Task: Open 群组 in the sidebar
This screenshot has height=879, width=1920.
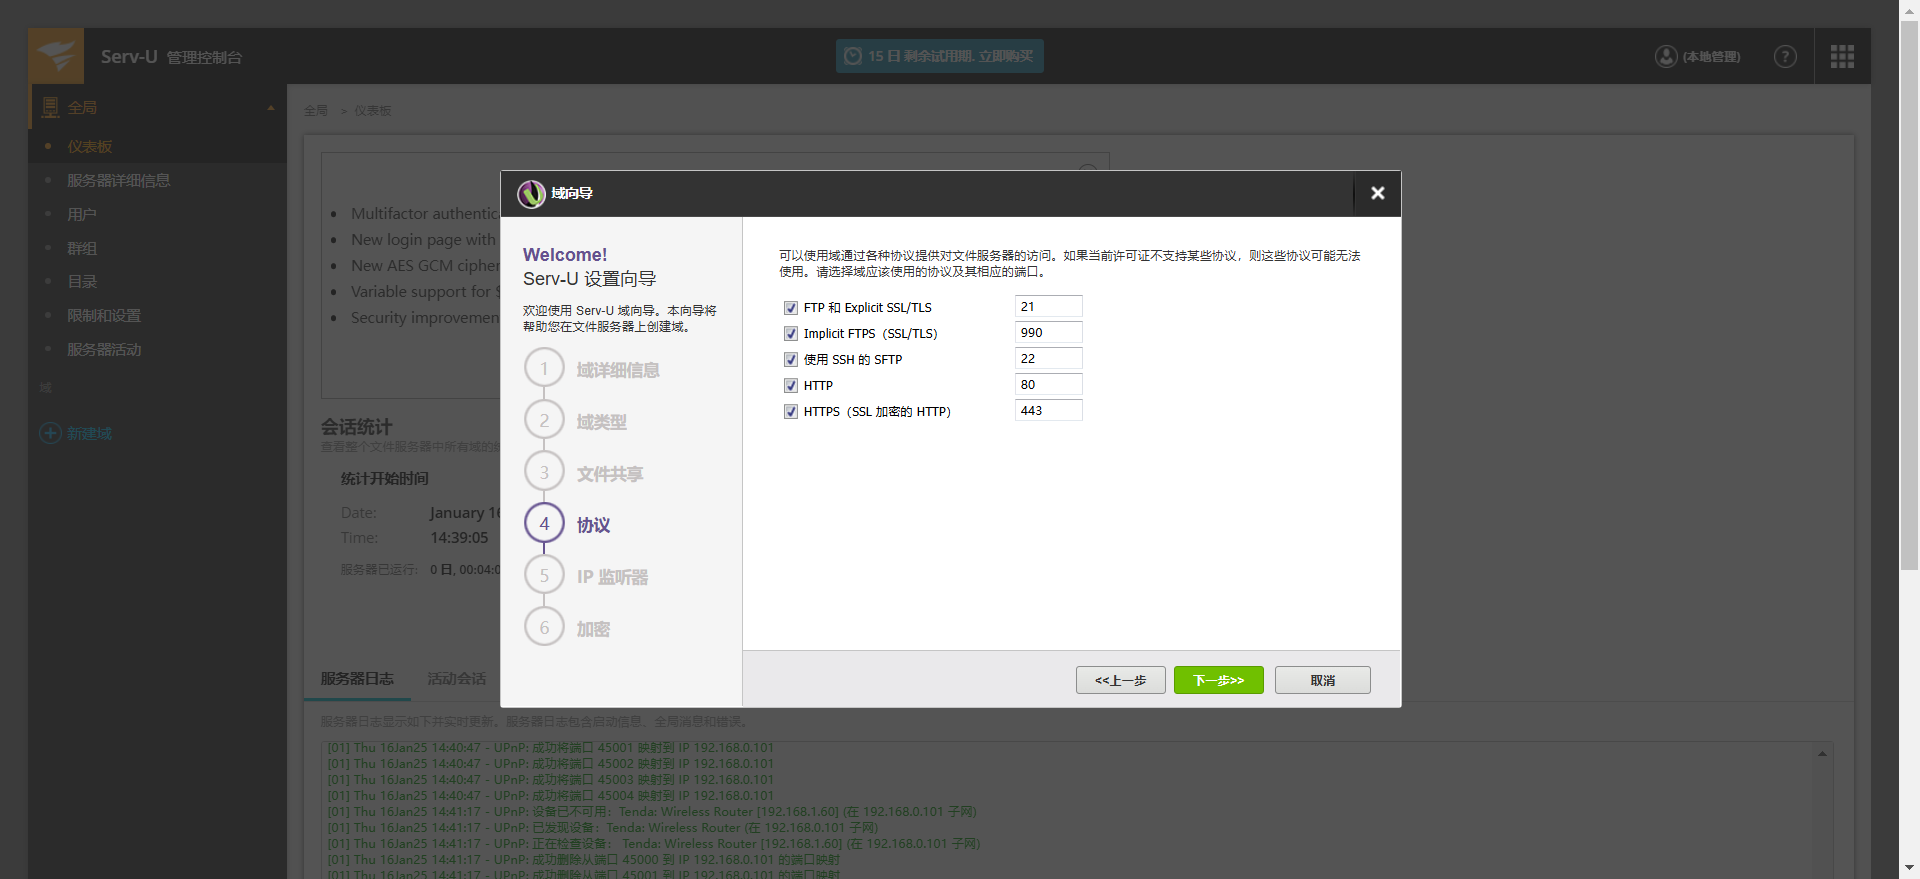Action: click(81, 249)
